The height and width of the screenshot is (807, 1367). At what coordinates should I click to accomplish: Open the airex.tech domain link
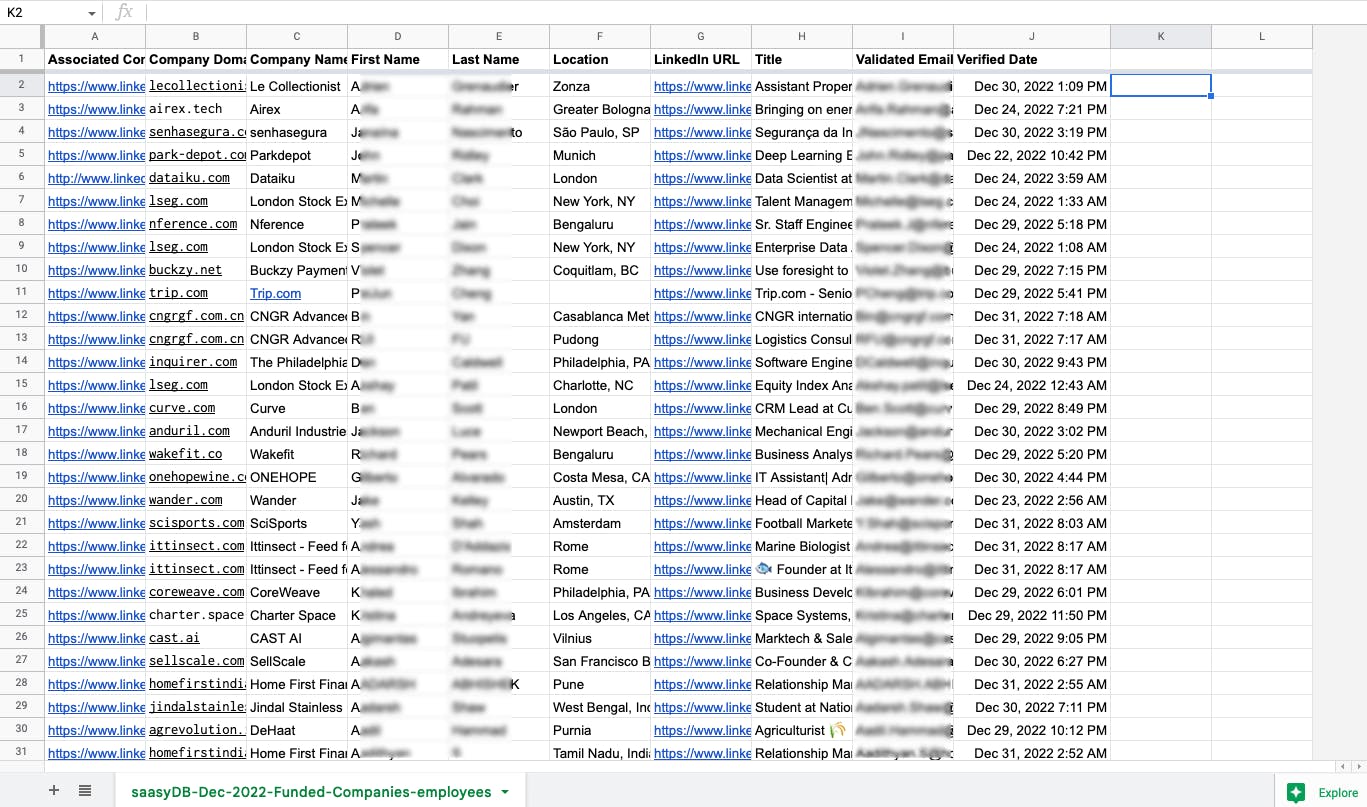(186, 109)
